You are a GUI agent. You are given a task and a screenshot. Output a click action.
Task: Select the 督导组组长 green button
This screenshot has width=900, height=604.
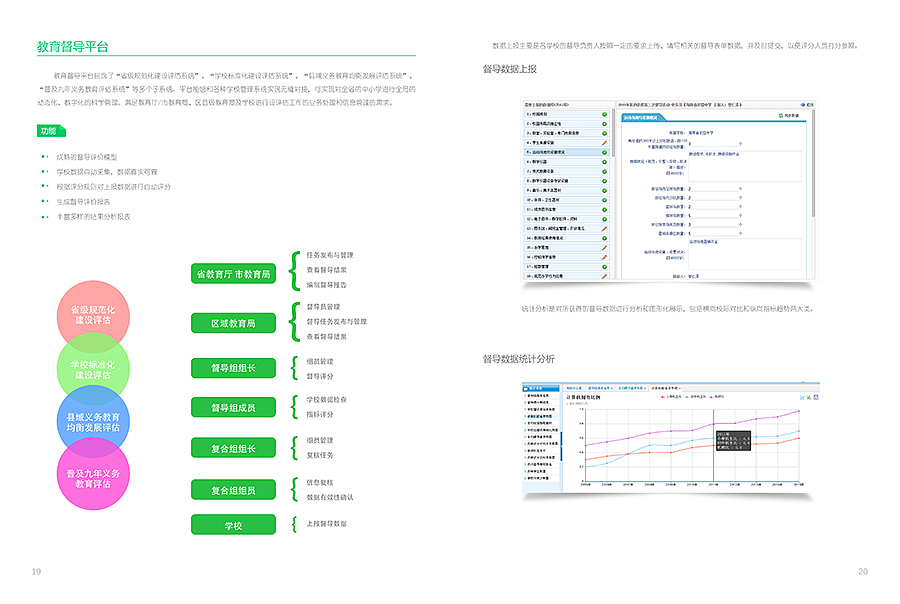click(233, 368)
